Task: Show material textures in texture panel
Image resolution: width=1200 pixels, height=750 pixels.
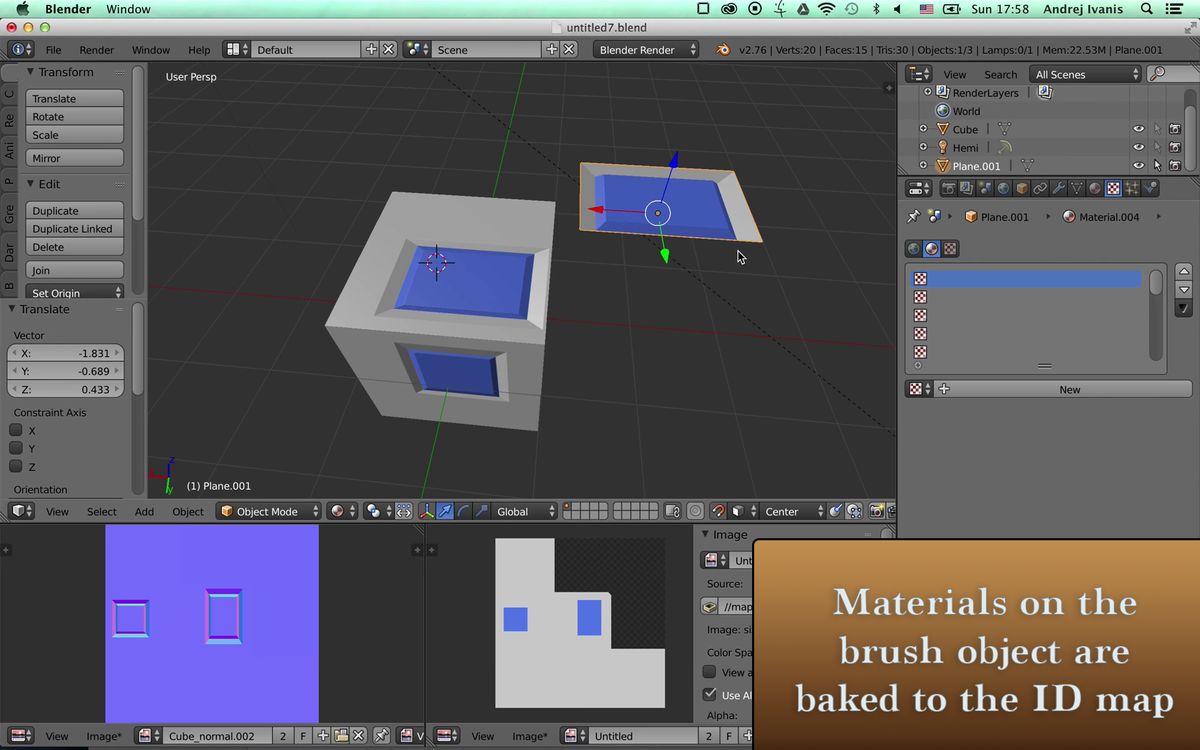Action: click(932, 248)
